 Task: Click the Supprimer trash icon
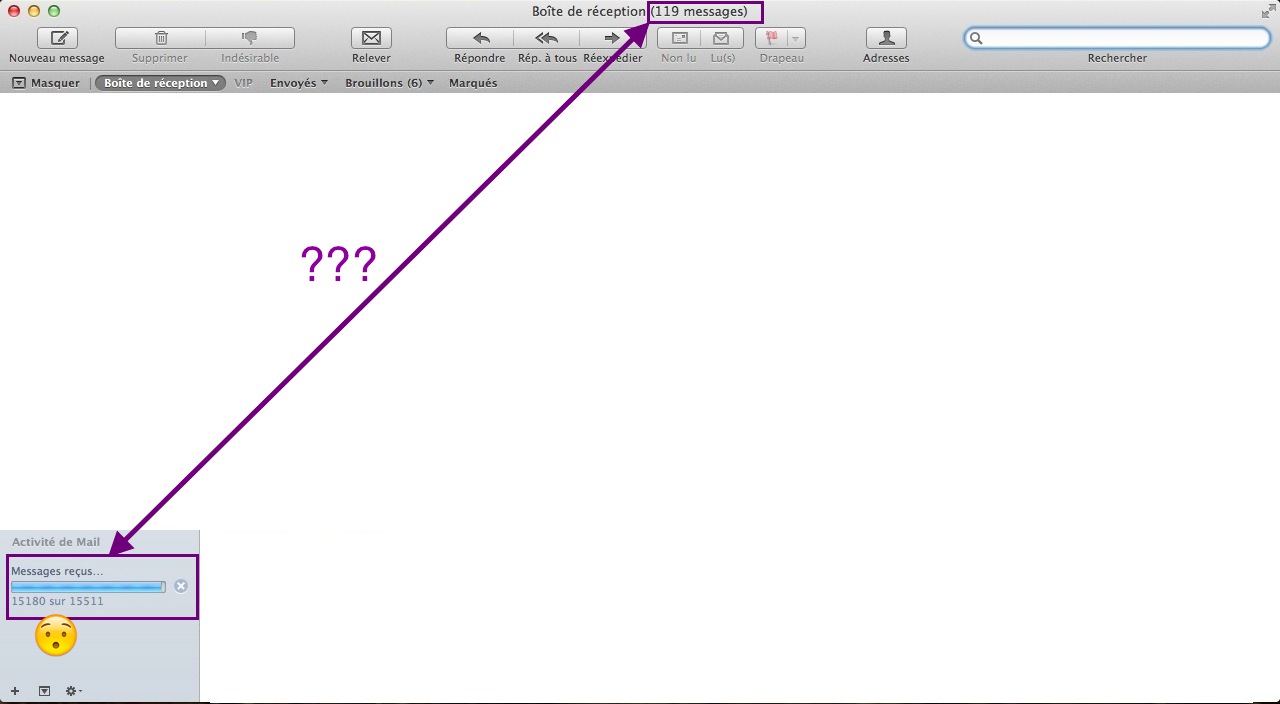[161, 38]
